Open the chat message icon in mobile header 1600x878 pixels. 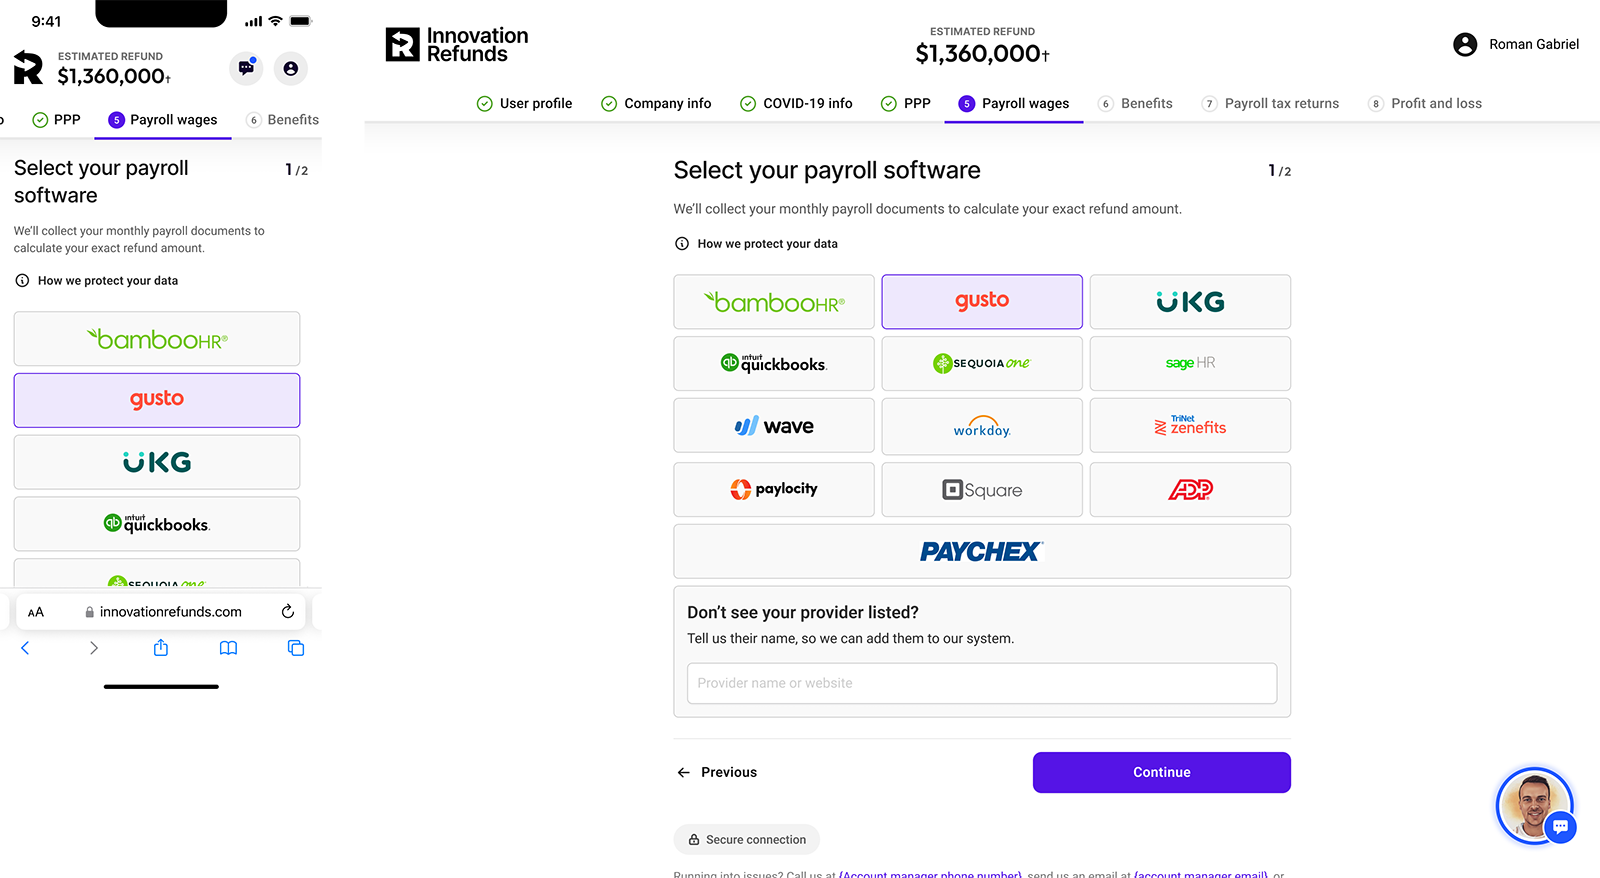coord(246,68)
